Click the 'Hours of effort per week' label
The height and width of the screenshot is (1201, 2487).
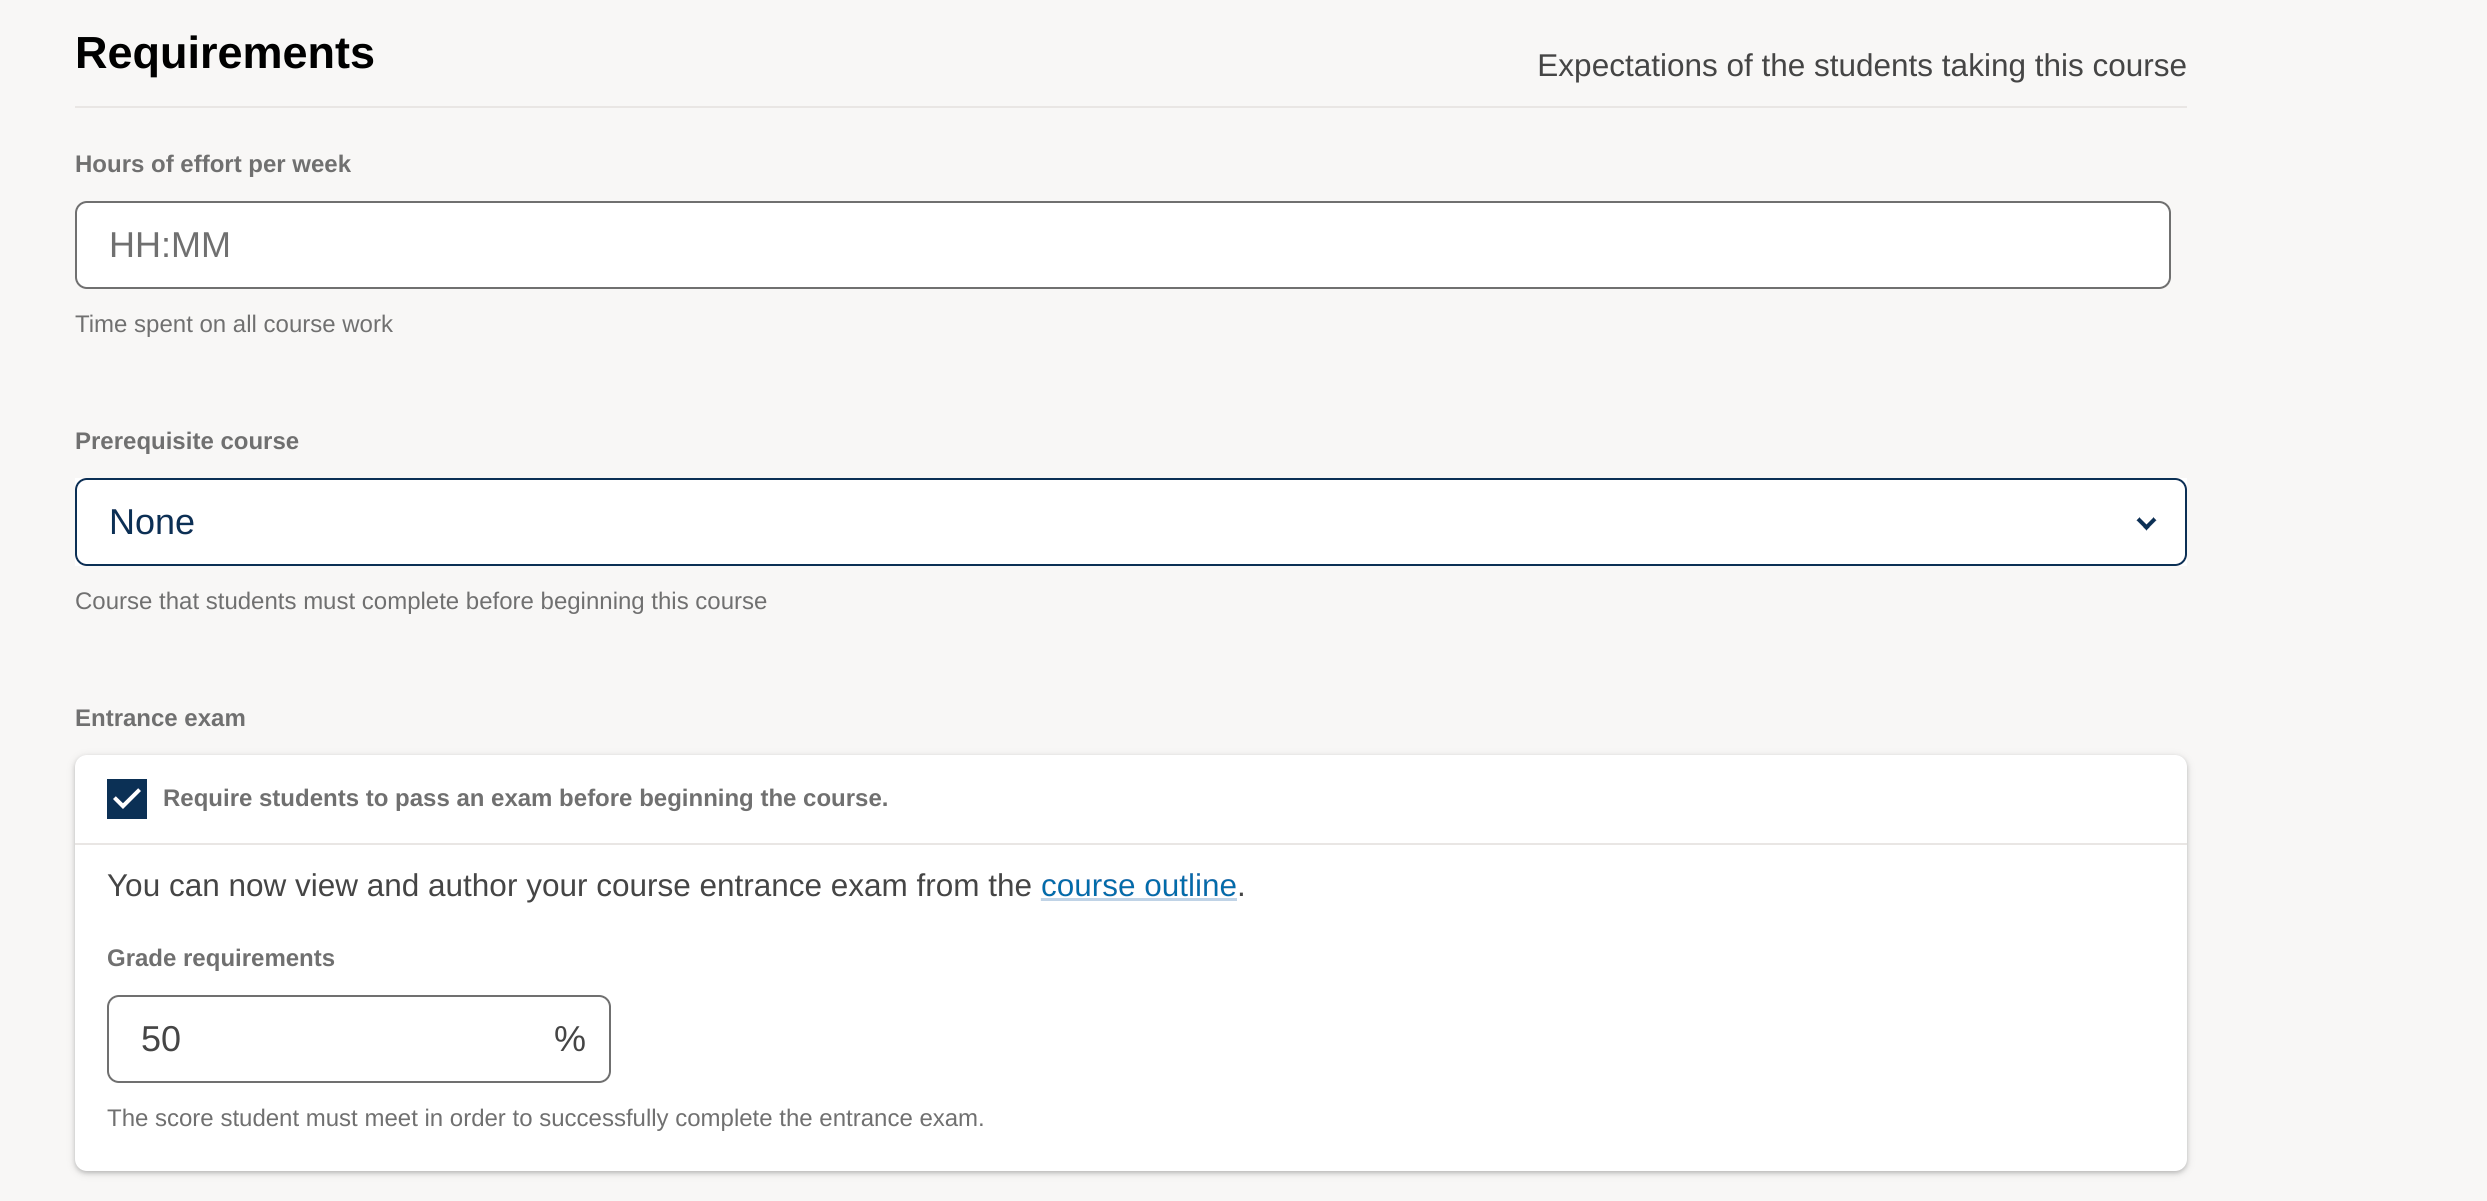point(212,164)
